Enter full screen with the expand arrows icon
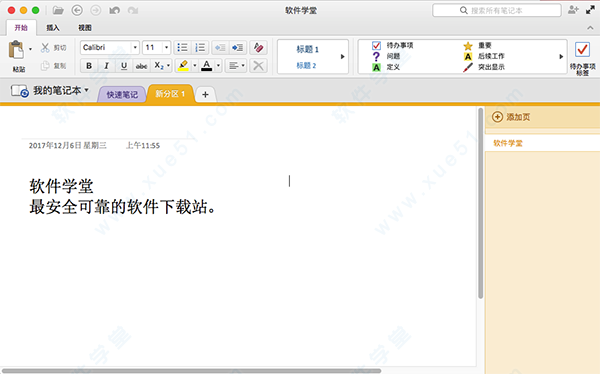 tap(590, 10)
